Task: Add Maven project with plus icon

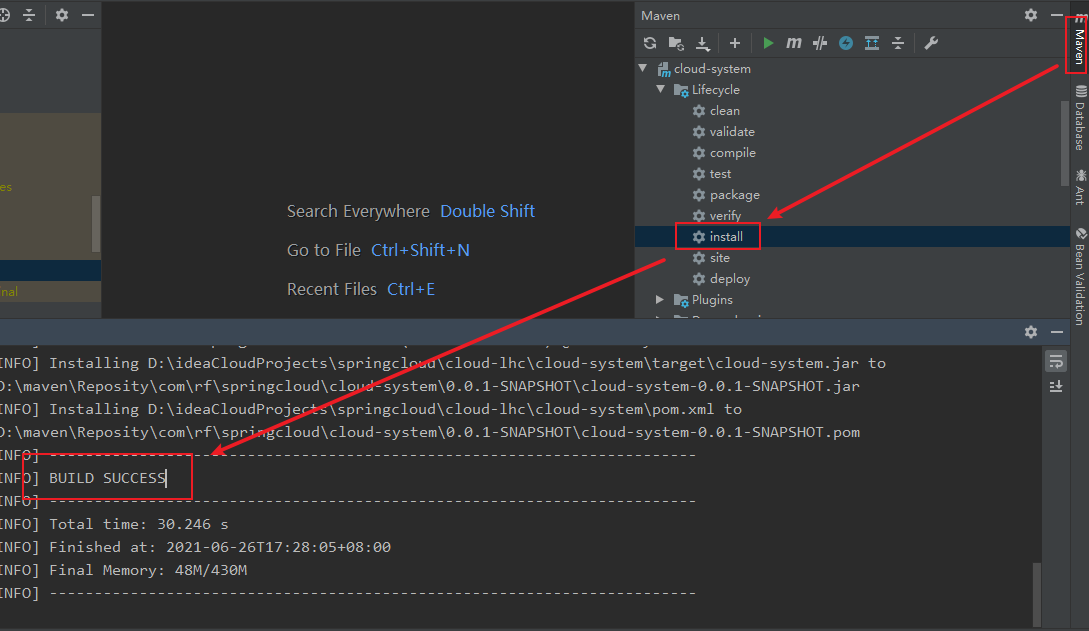Action: coord(735,43)
